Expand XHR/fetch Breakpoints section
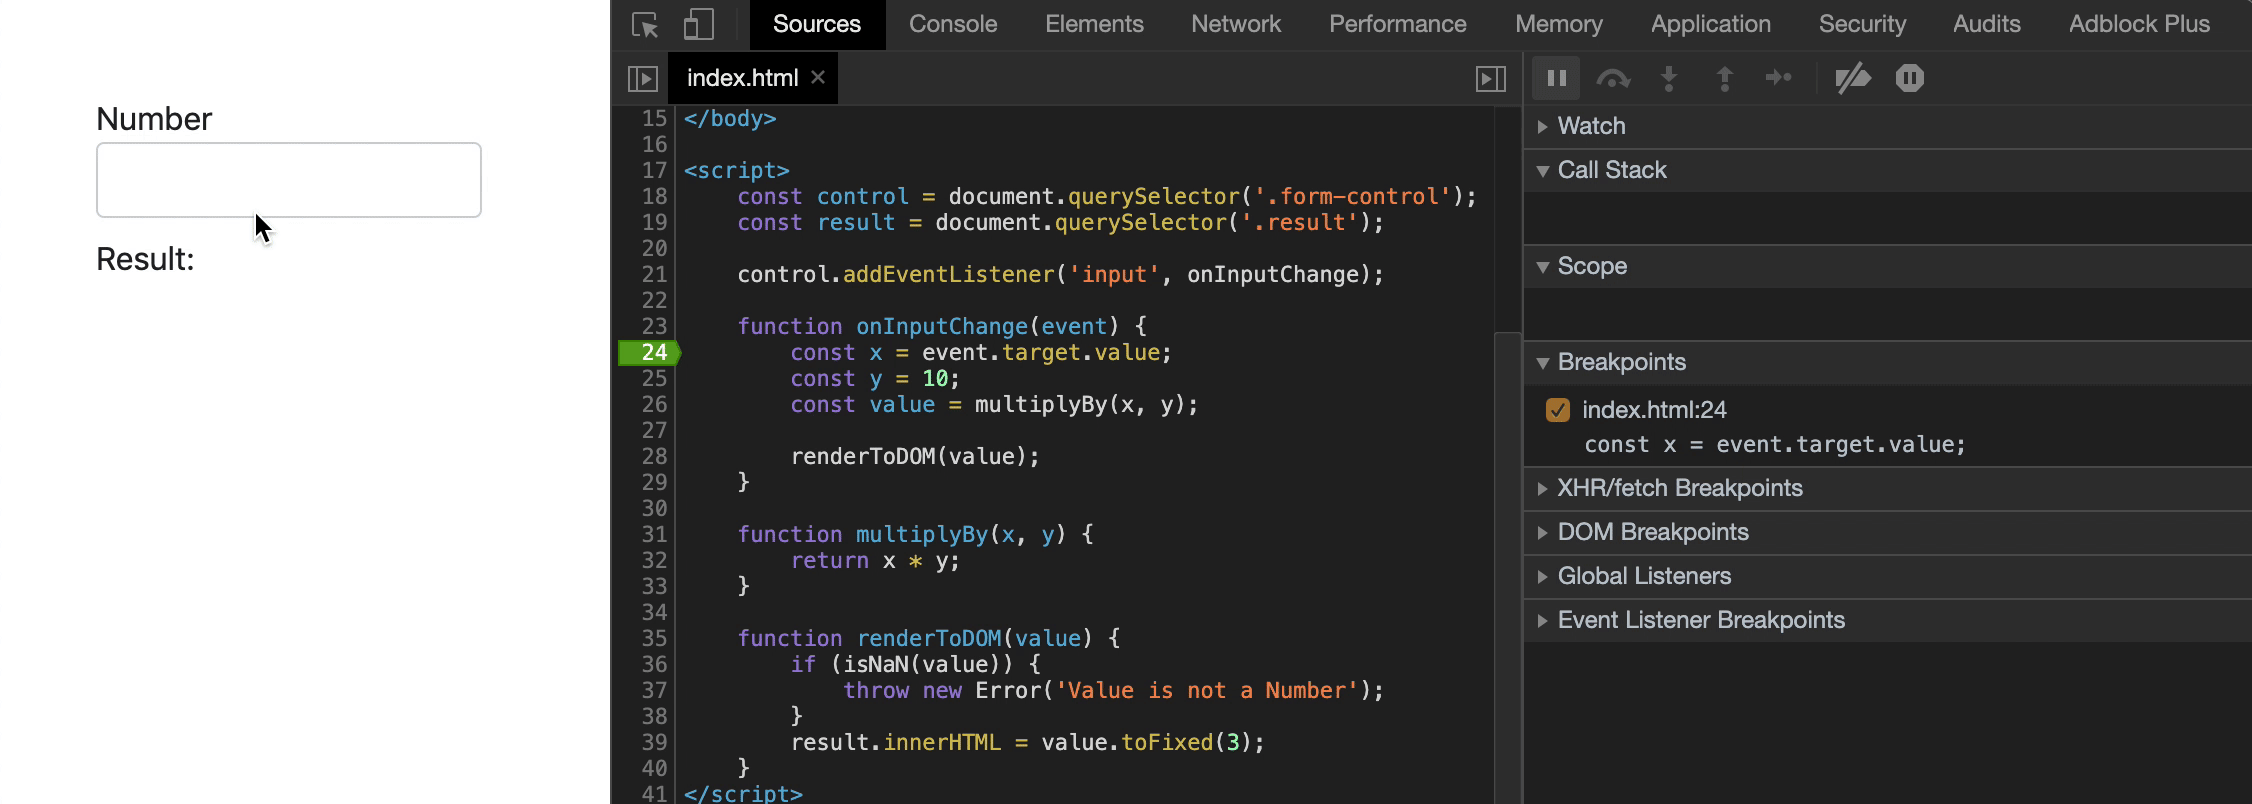The image size is (2252, 804). pos(1887,488)
